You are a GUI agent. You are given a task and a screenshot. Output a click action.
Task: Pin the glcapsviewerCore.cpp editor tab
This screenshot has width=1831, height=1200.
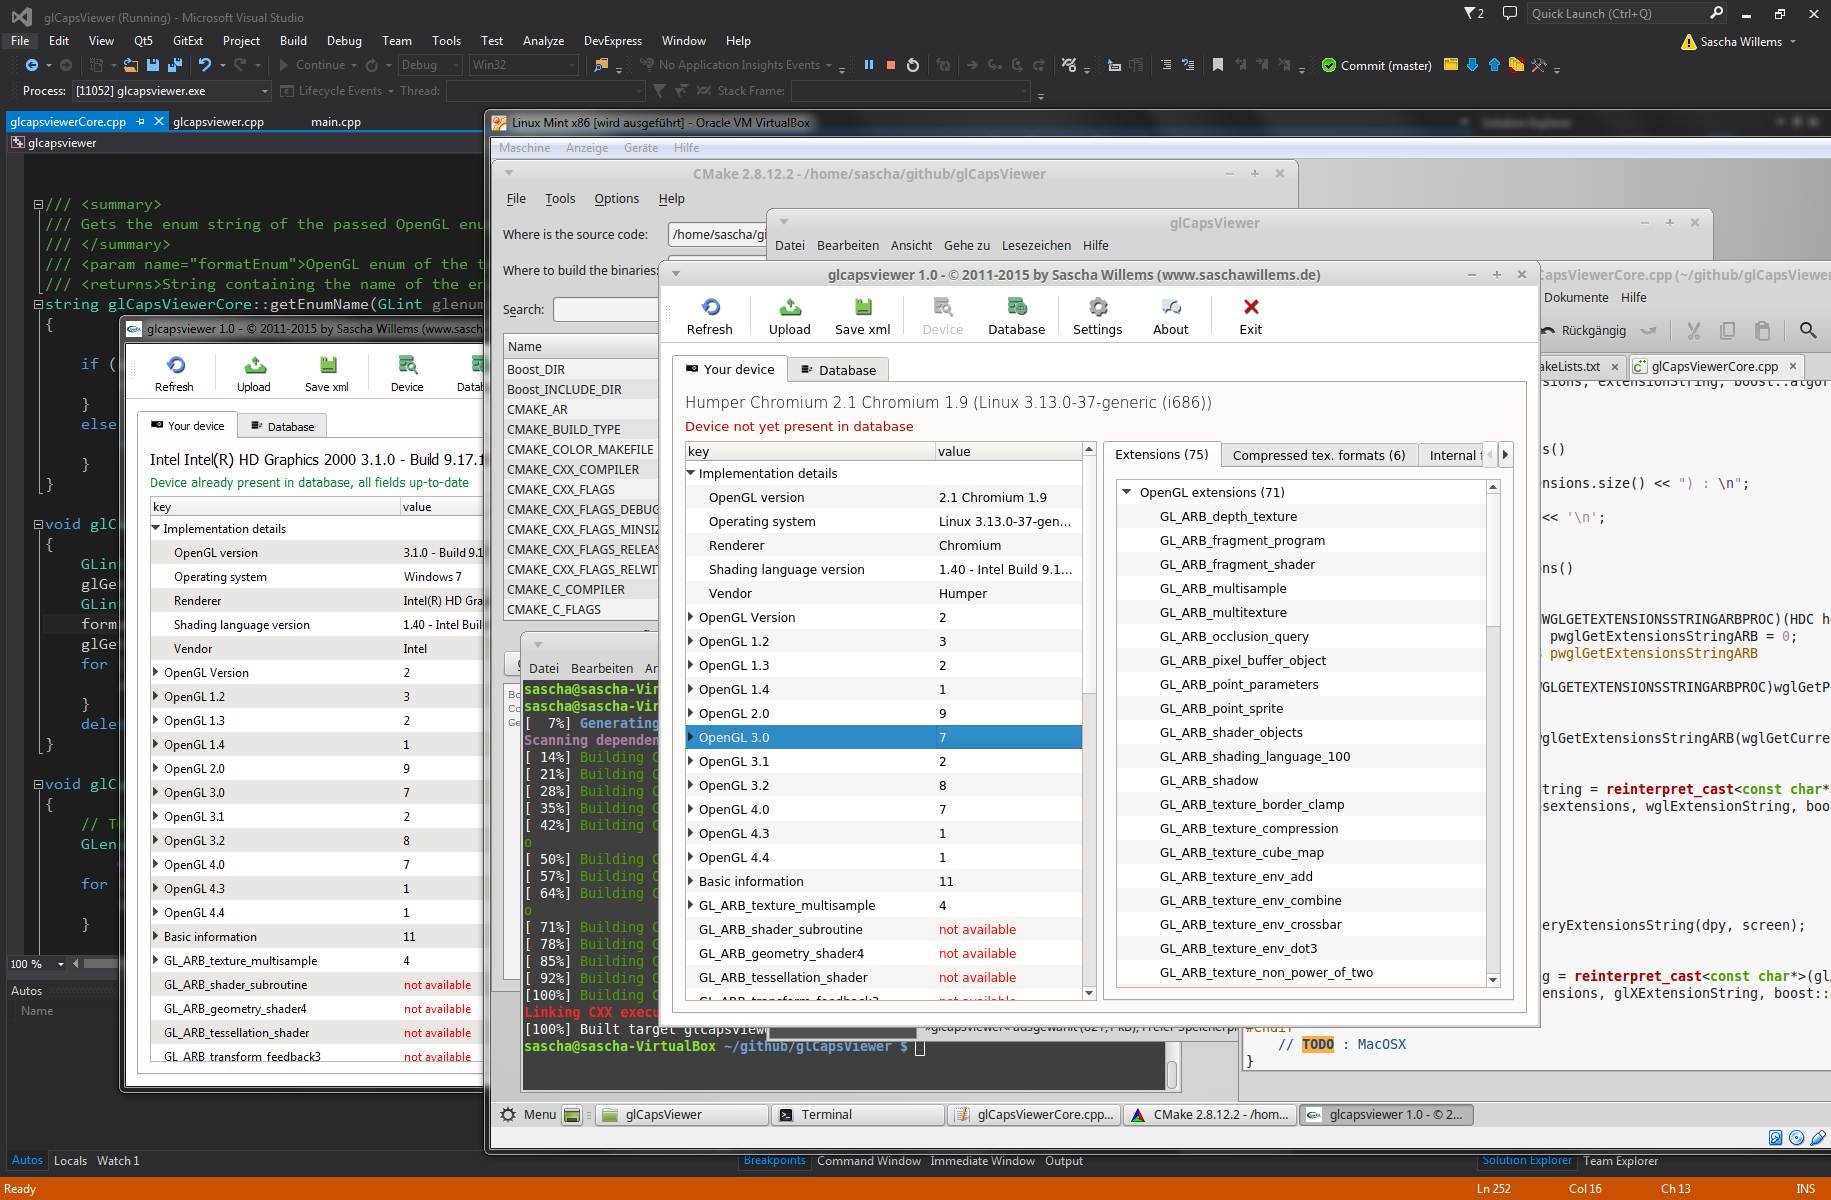(x=141, y=122)
